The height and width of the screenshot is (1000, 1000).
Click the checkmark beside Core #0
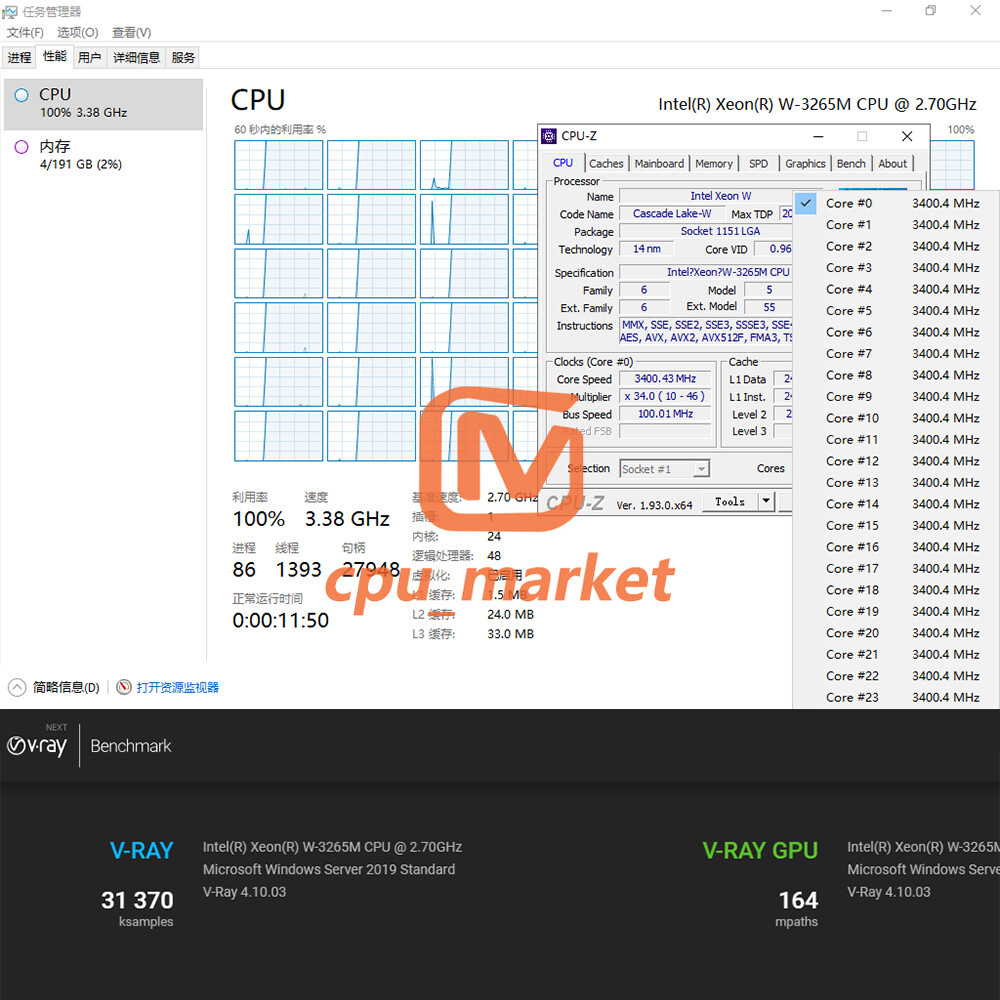click(x=806, y=203)
